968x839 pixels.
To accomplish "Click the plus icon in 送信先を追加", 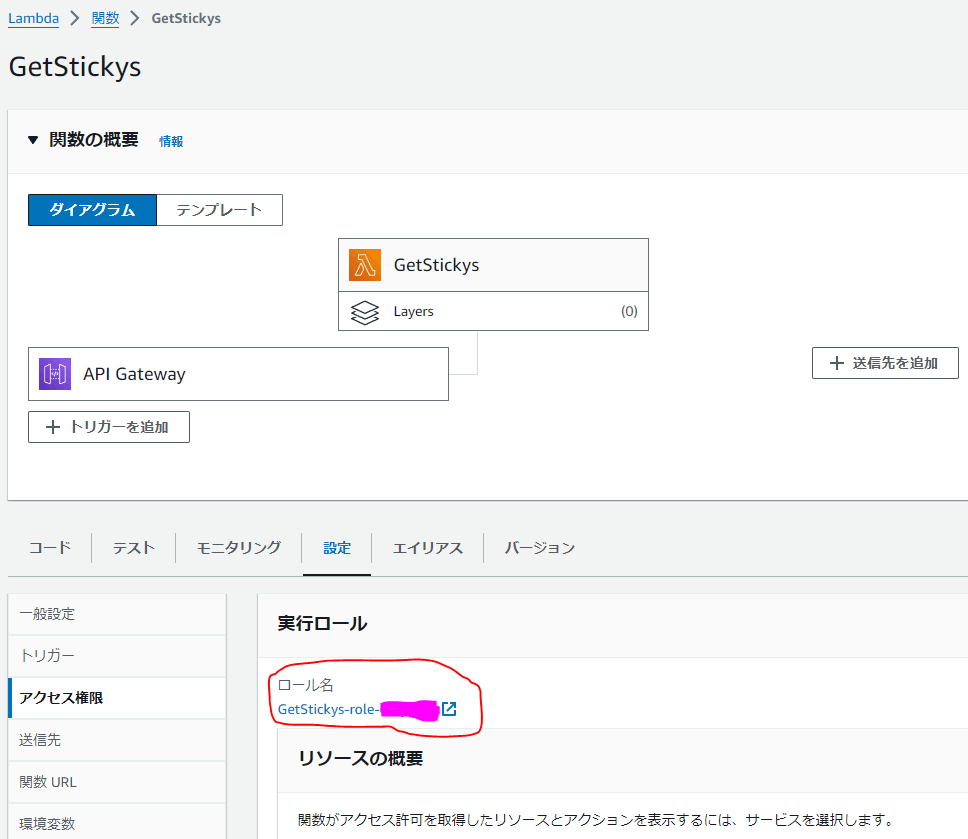I will tap(837, 363).
